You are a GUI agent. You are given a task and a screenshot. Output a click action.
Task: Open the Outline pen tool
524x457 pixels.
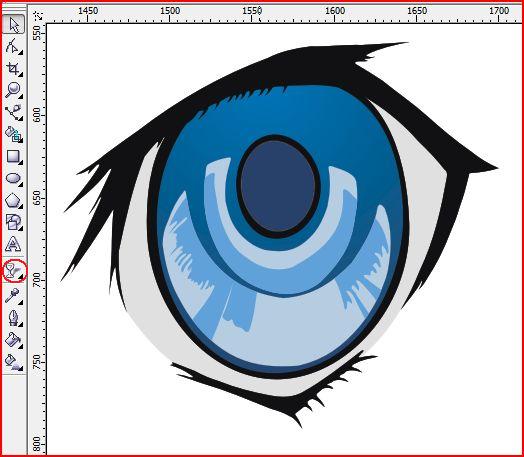pos(13,318)
